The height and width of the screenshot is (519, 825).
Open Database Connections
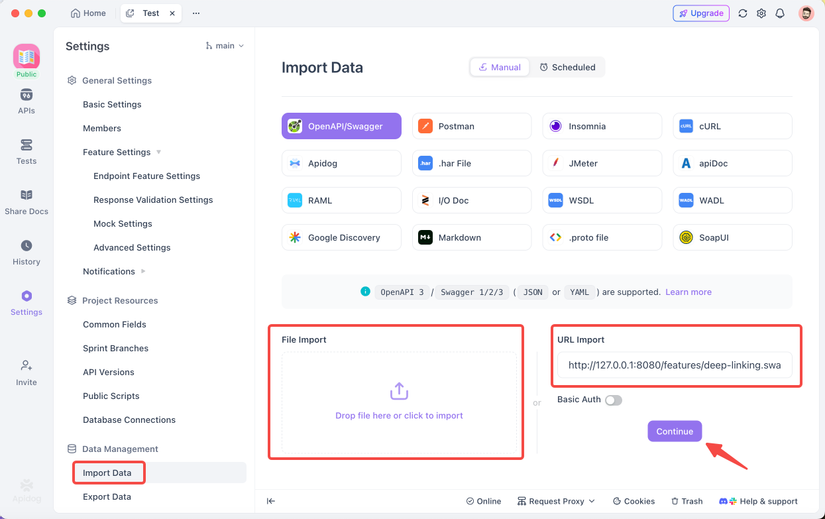(129, 420)
